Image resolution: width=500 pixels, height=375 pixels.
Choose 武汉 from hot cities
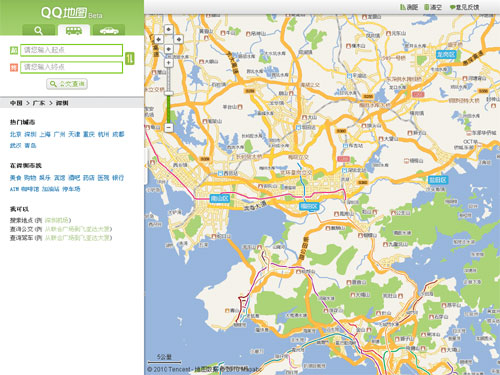pos(16,146)
